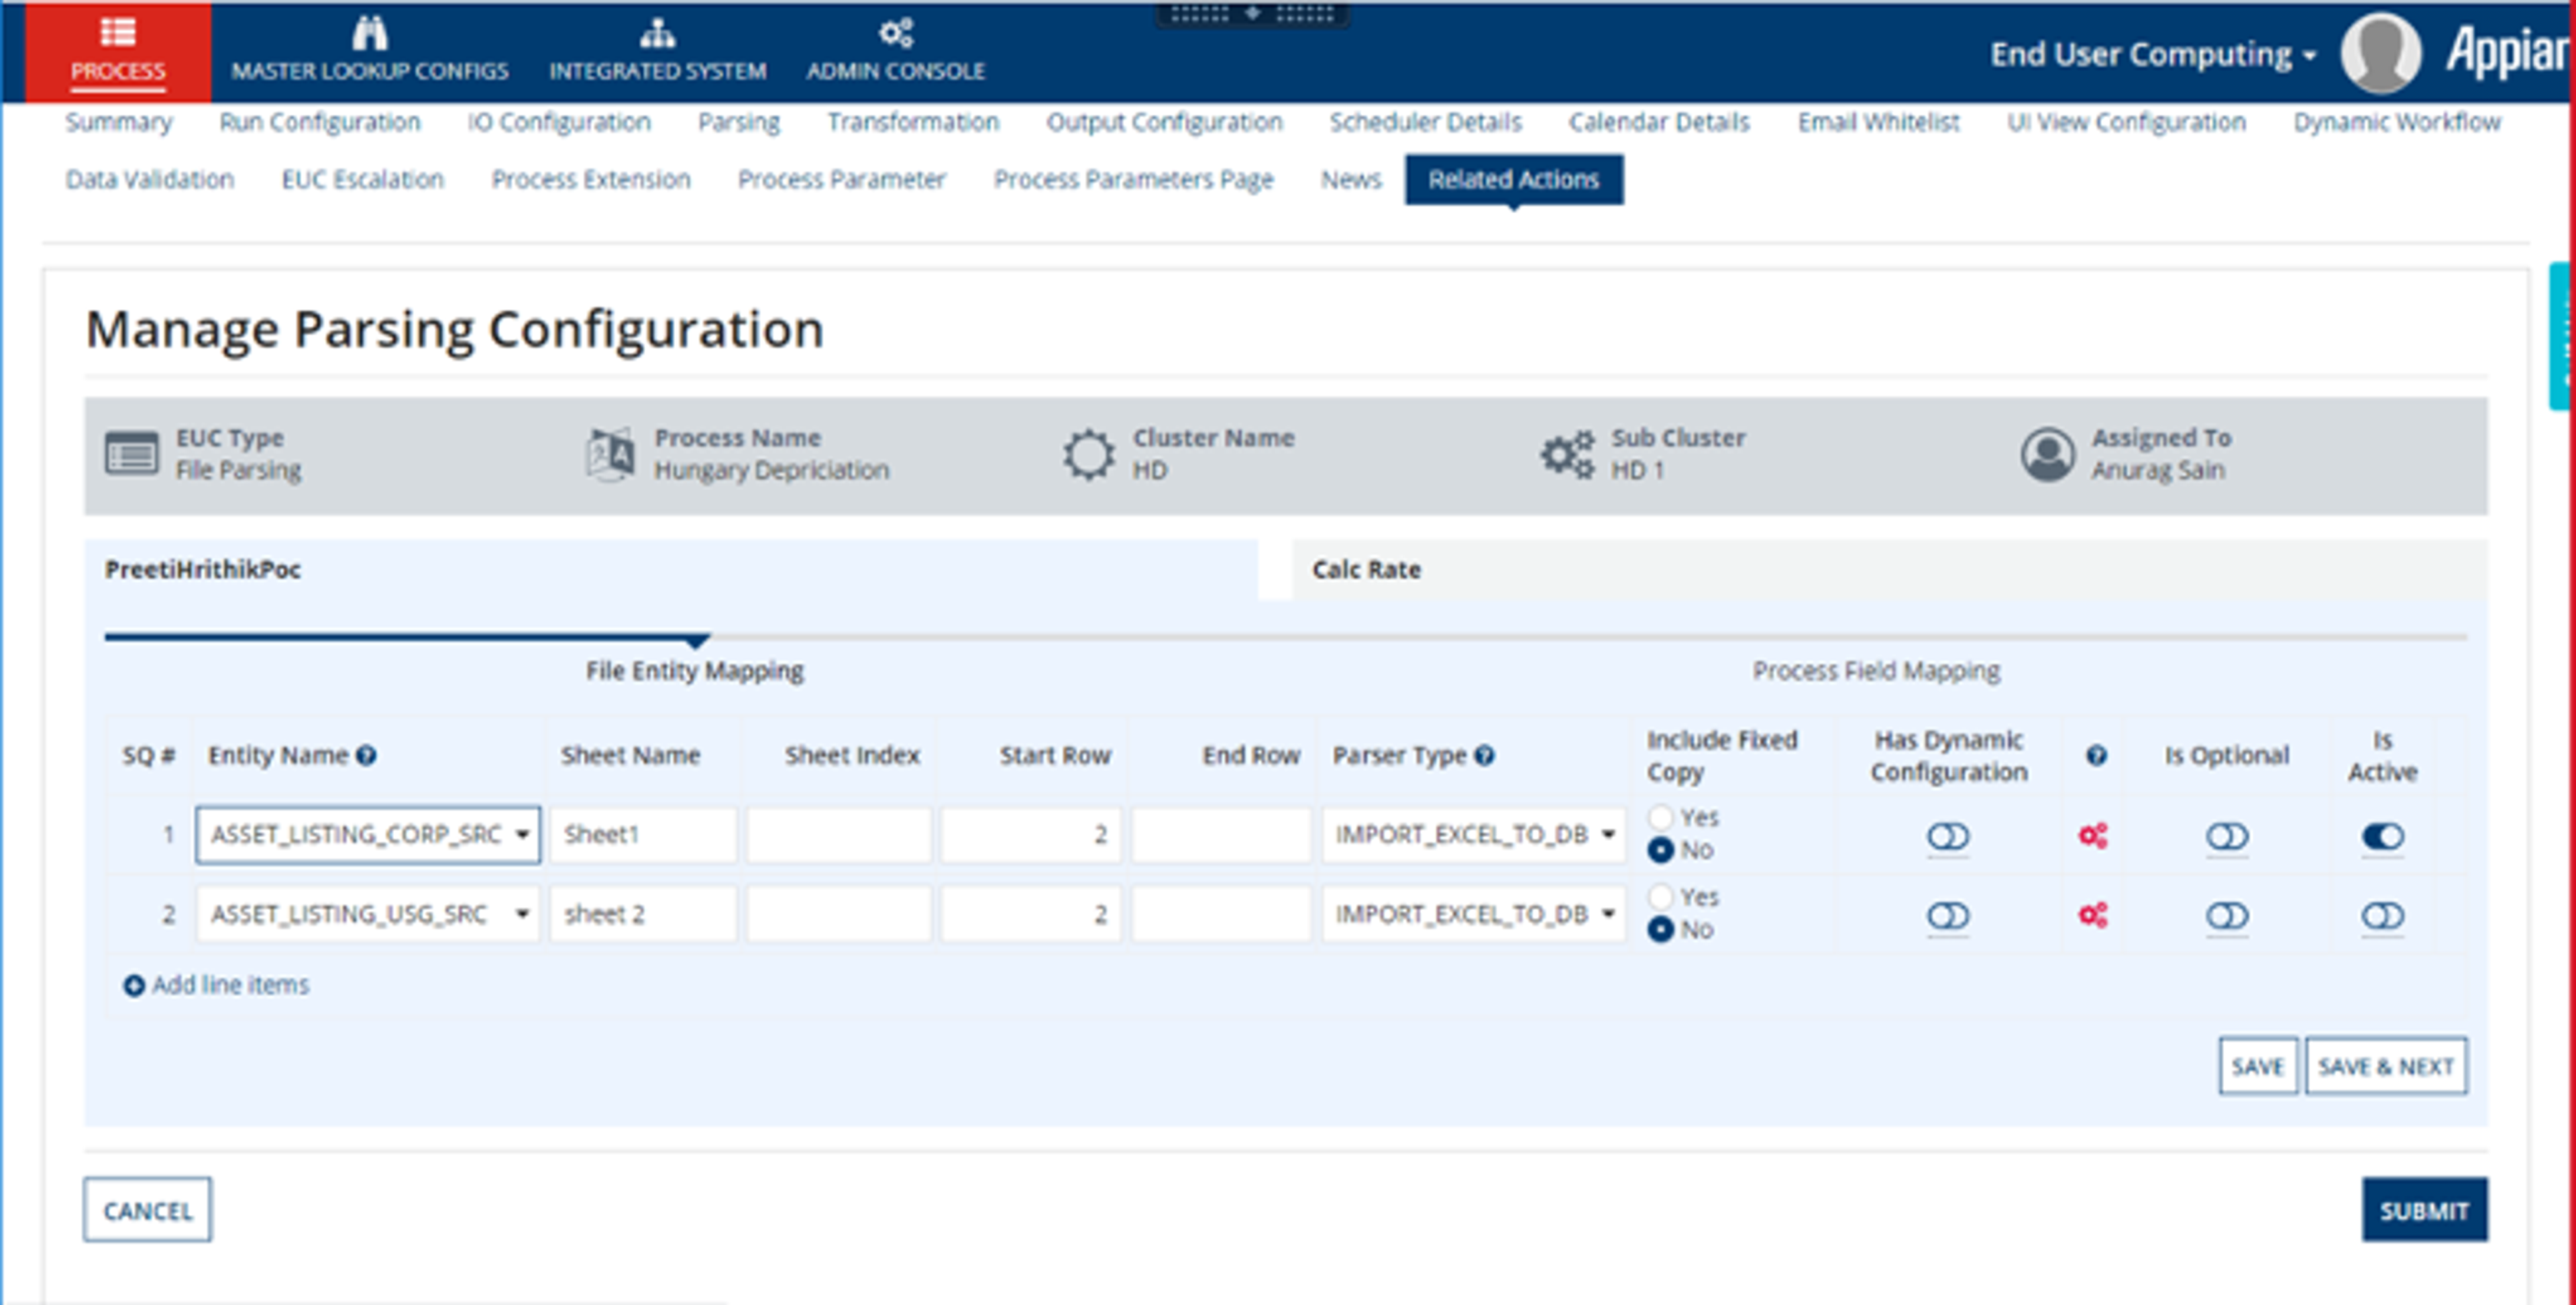Screen dimensions: 2576x1305
Task: Switch to Run Configuration tab
Action: (320, 122)
